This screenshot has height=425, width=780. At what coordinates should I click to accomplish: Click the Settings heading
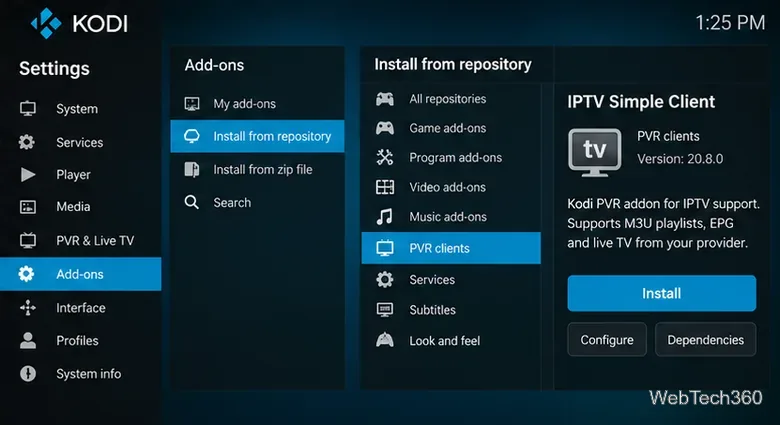tap(54, 68)
